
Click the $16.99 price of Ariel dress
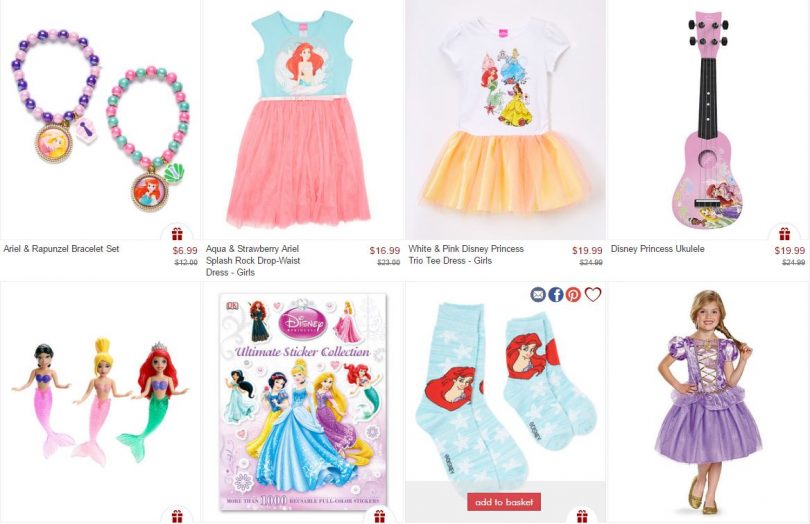(x=384, y=251)
